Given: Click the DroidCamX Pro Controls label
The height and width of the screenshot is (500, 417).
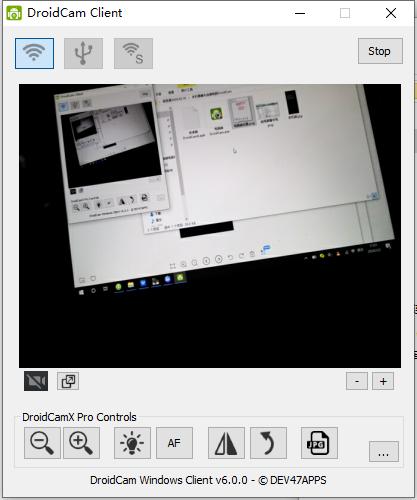Looking at the screenshot, I should (x=79, y=417).
